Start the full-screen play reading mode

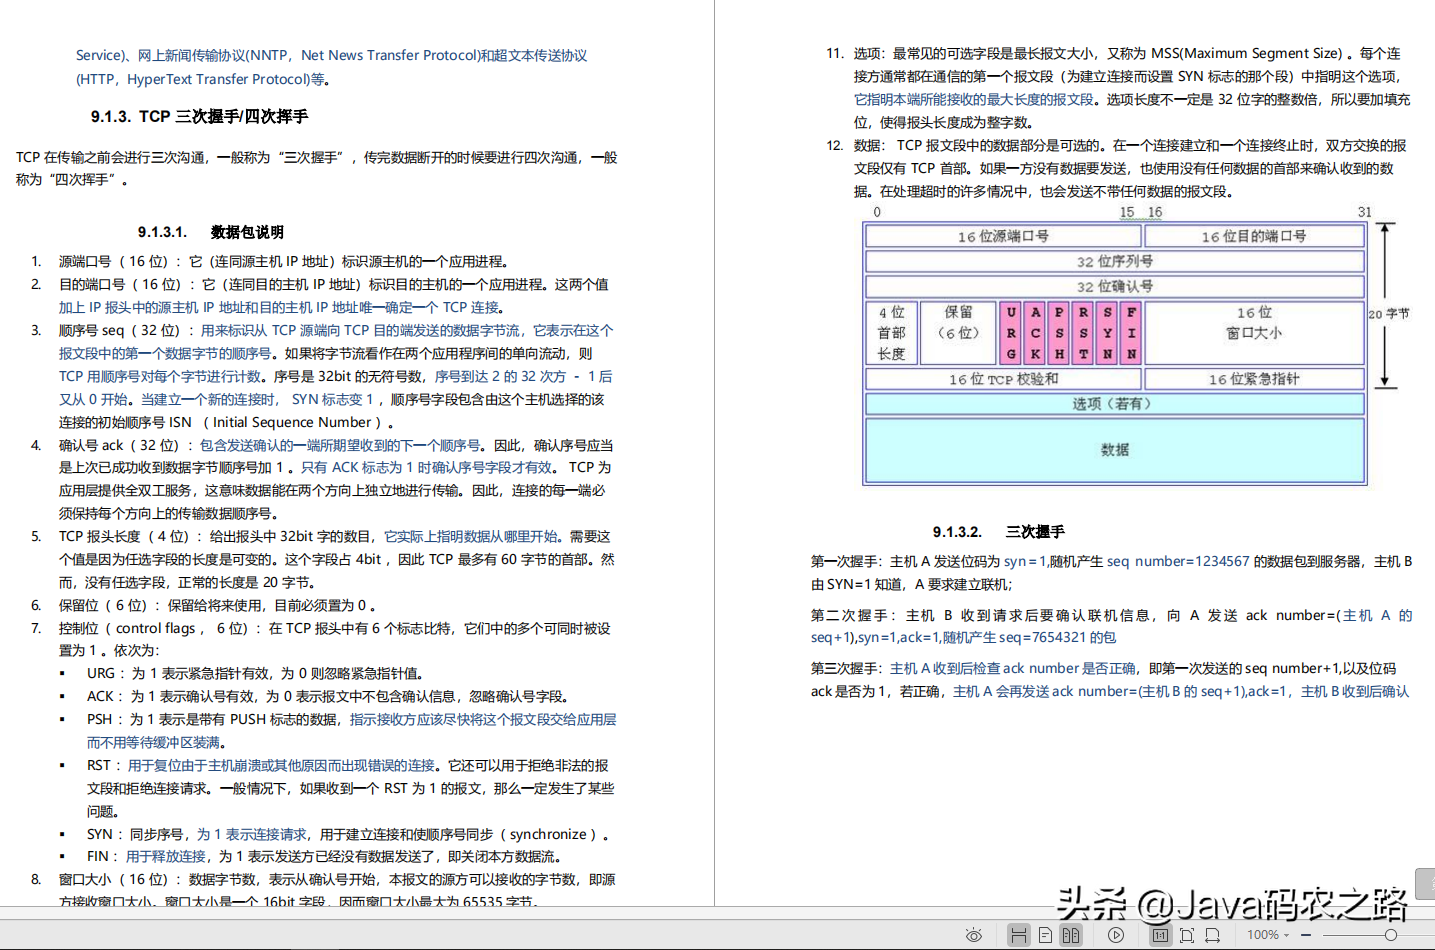click(1116, 934)
